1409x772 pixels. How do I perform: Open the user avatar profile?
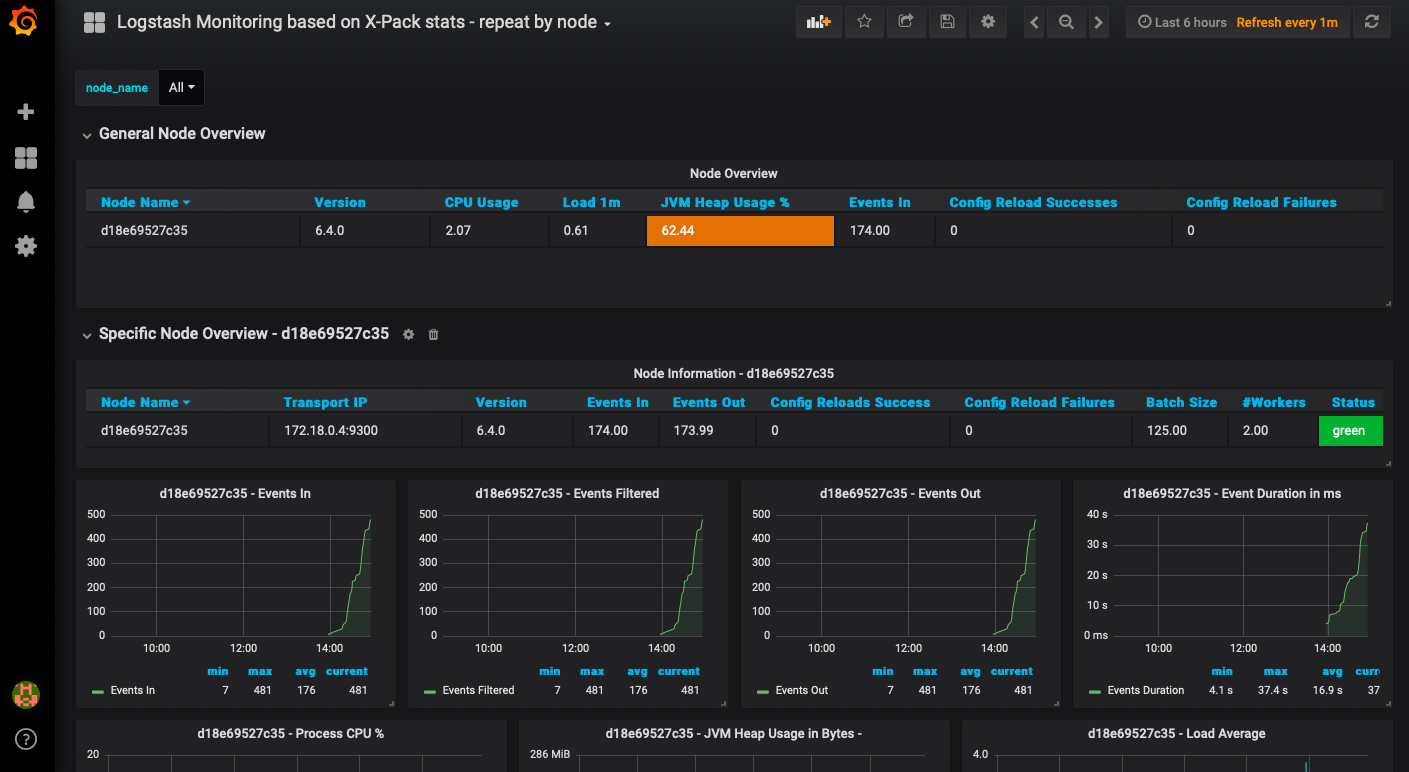pos(26,694)
